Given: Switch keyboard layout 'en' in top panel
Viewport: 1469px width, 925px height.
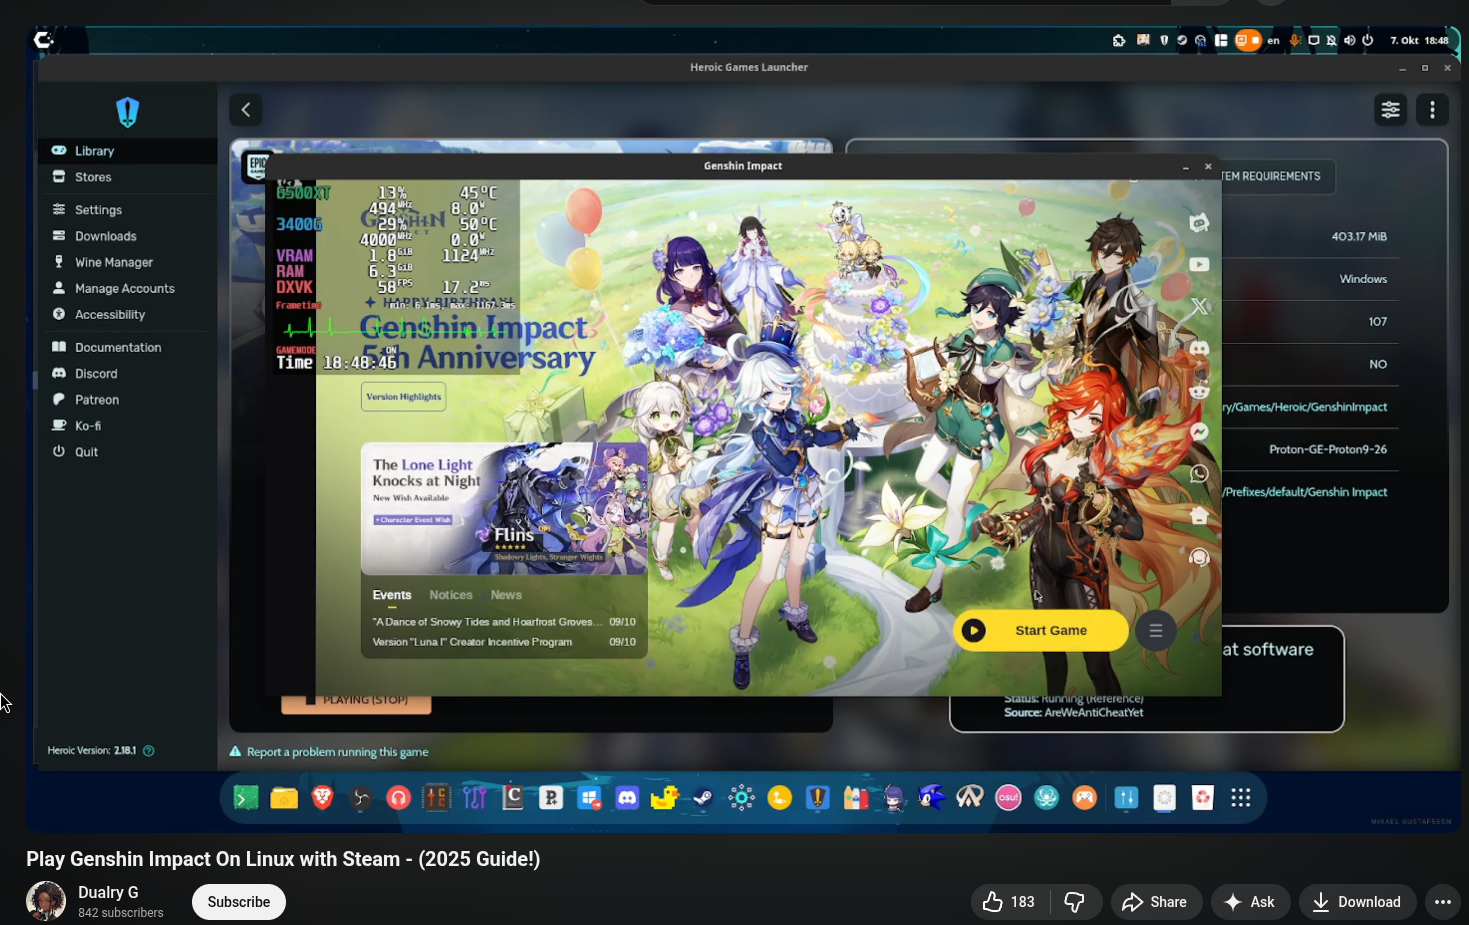Looking at the screenshot, I should pyautogui.click(x=1273, y=41).
